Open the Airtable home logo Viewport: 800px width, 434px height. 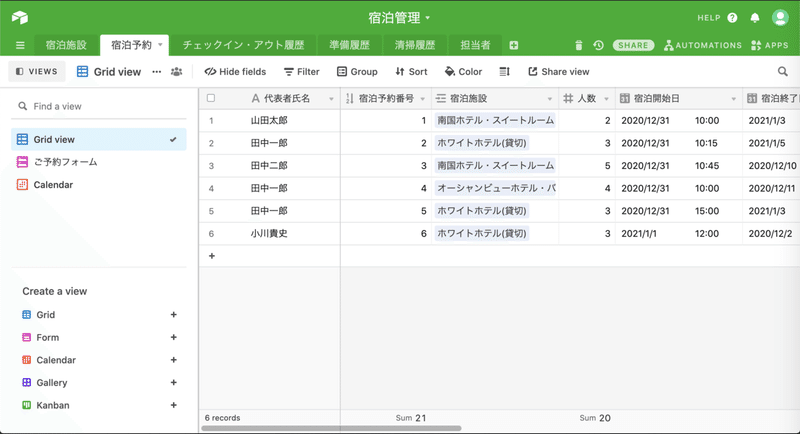coord(20,18)
